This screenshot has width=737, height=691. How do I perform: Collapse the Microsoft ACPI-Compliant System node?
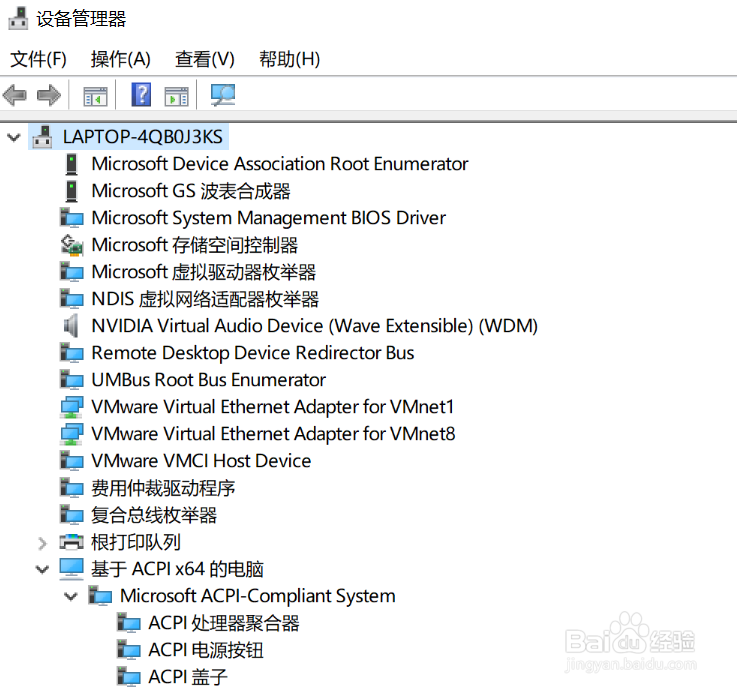point(71,597)
